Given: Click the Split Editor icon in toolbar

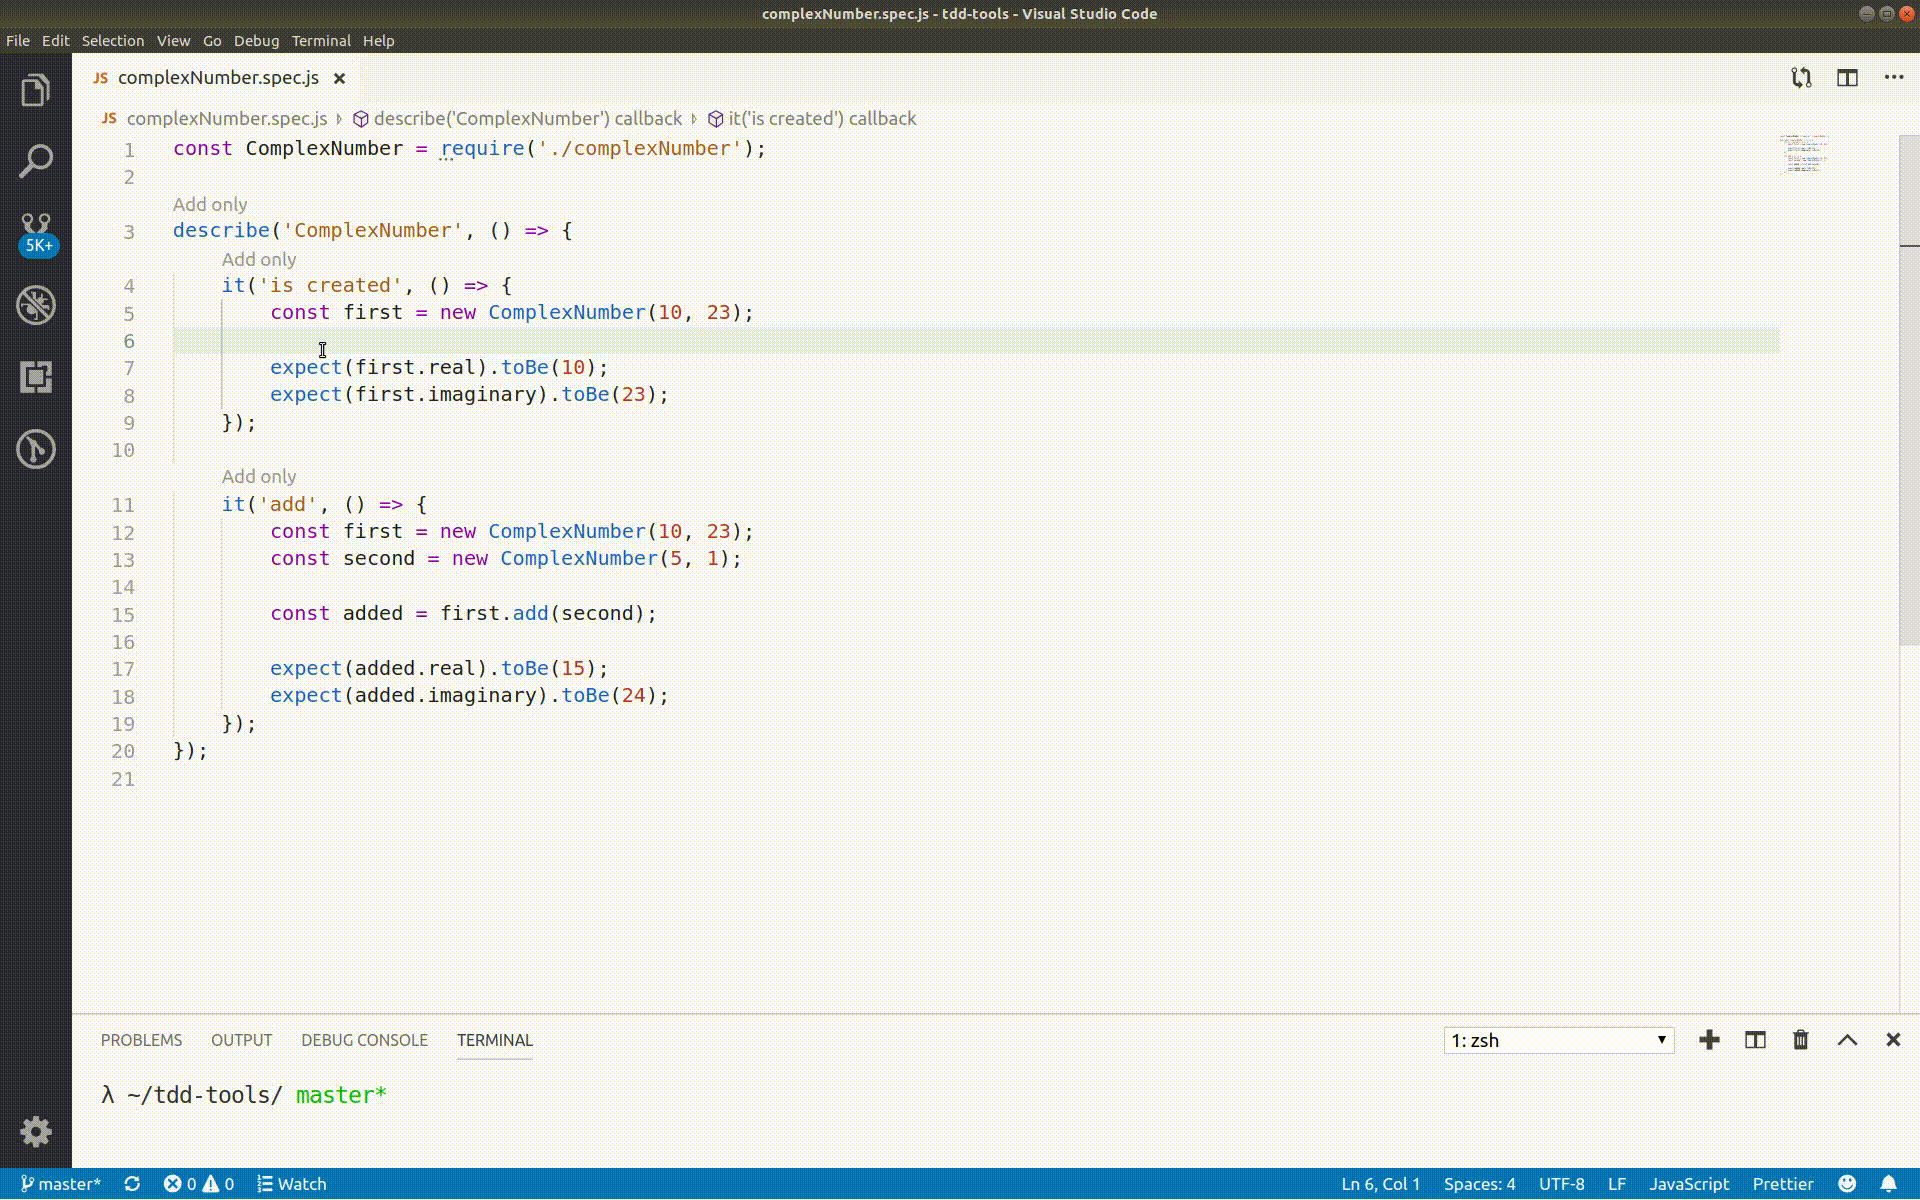Looking at the screenshot, I should click(x=1848, y=77).
